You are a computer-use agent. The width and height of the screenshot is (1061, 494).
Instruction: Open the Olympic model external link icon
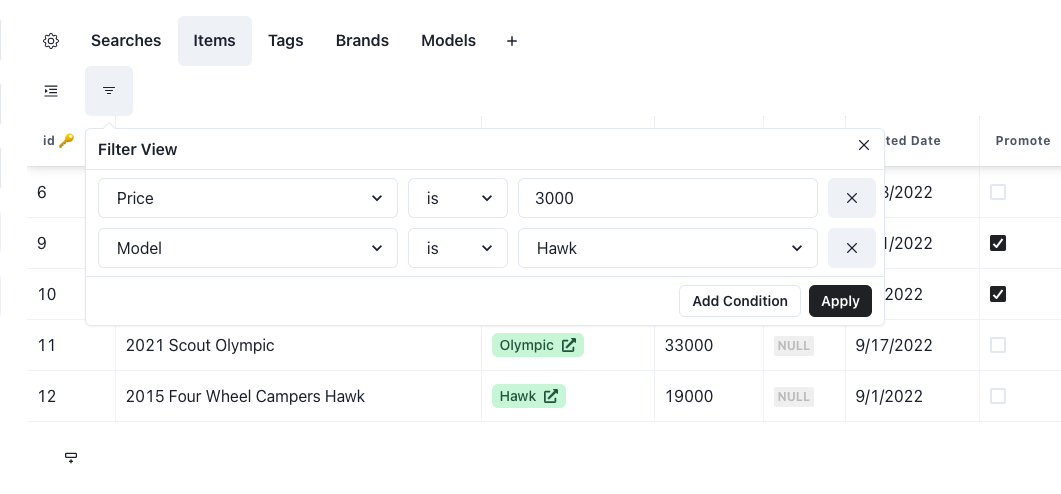pyautogui.click(x=568, y=345)
